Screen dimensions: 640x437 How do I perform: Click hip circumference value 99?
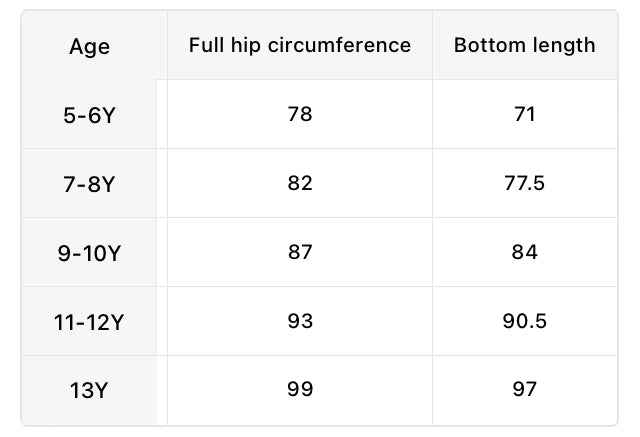point(299,390)
